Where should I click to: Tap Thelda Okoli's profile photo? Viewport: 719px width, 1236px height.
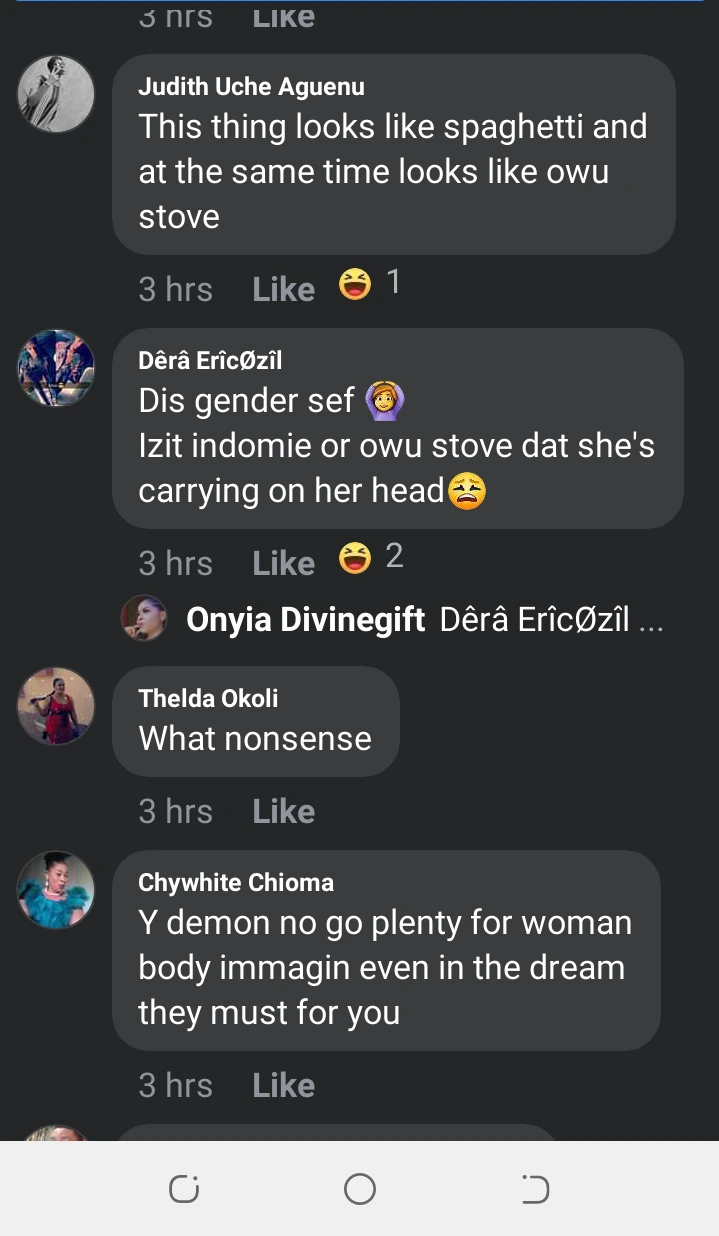[56, 706]
